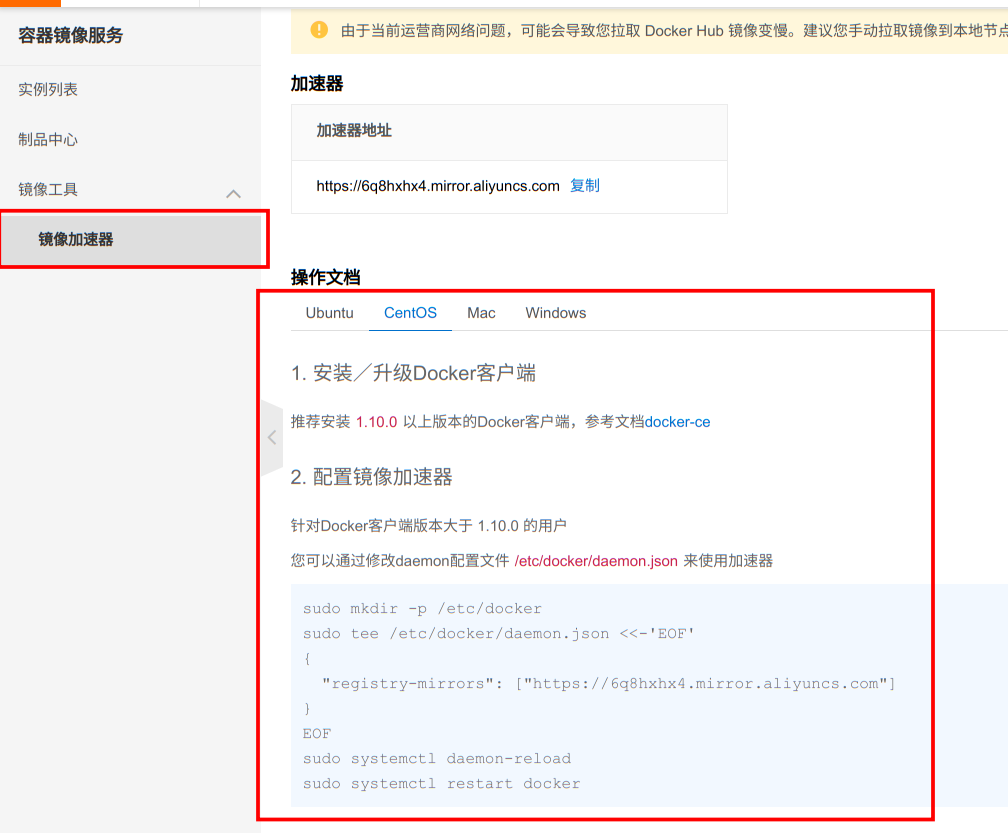The height and width of the screenshot is (833, 1008).
Task: Click the 加速器 section heading
Action: [317, 84]
